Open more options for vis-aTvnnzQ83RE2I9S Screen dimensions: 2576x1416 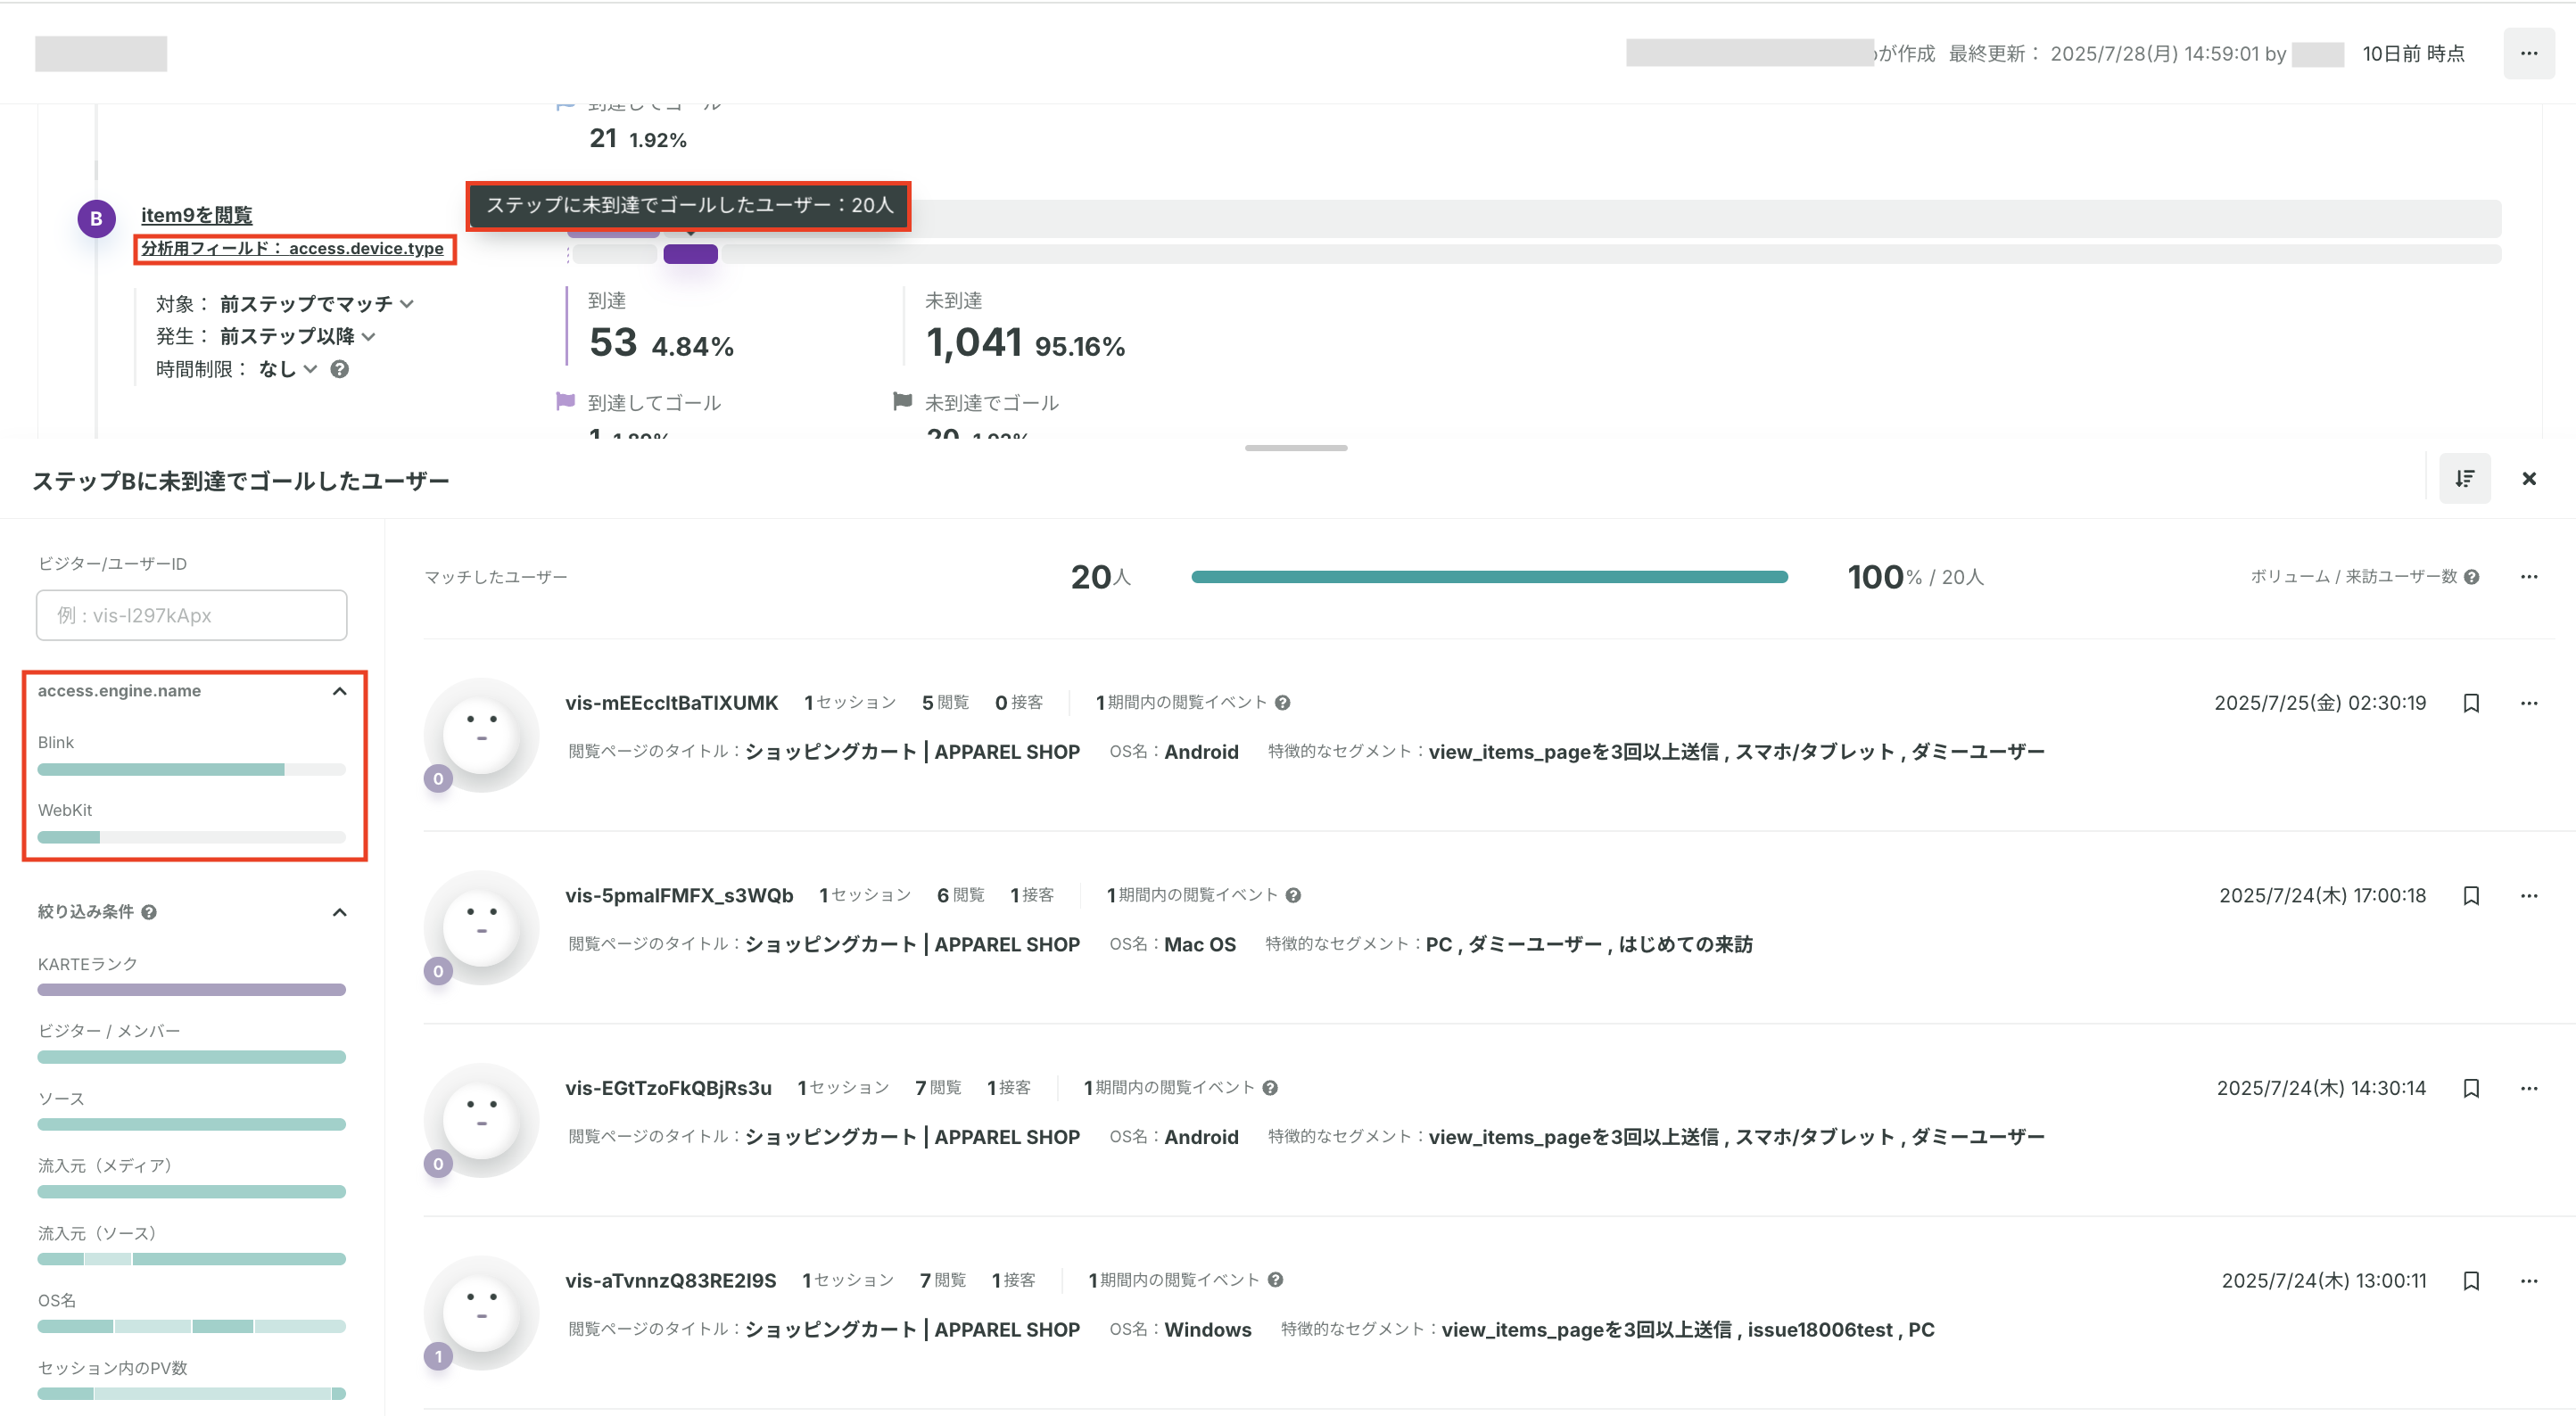click(x=2529, y=1281)
